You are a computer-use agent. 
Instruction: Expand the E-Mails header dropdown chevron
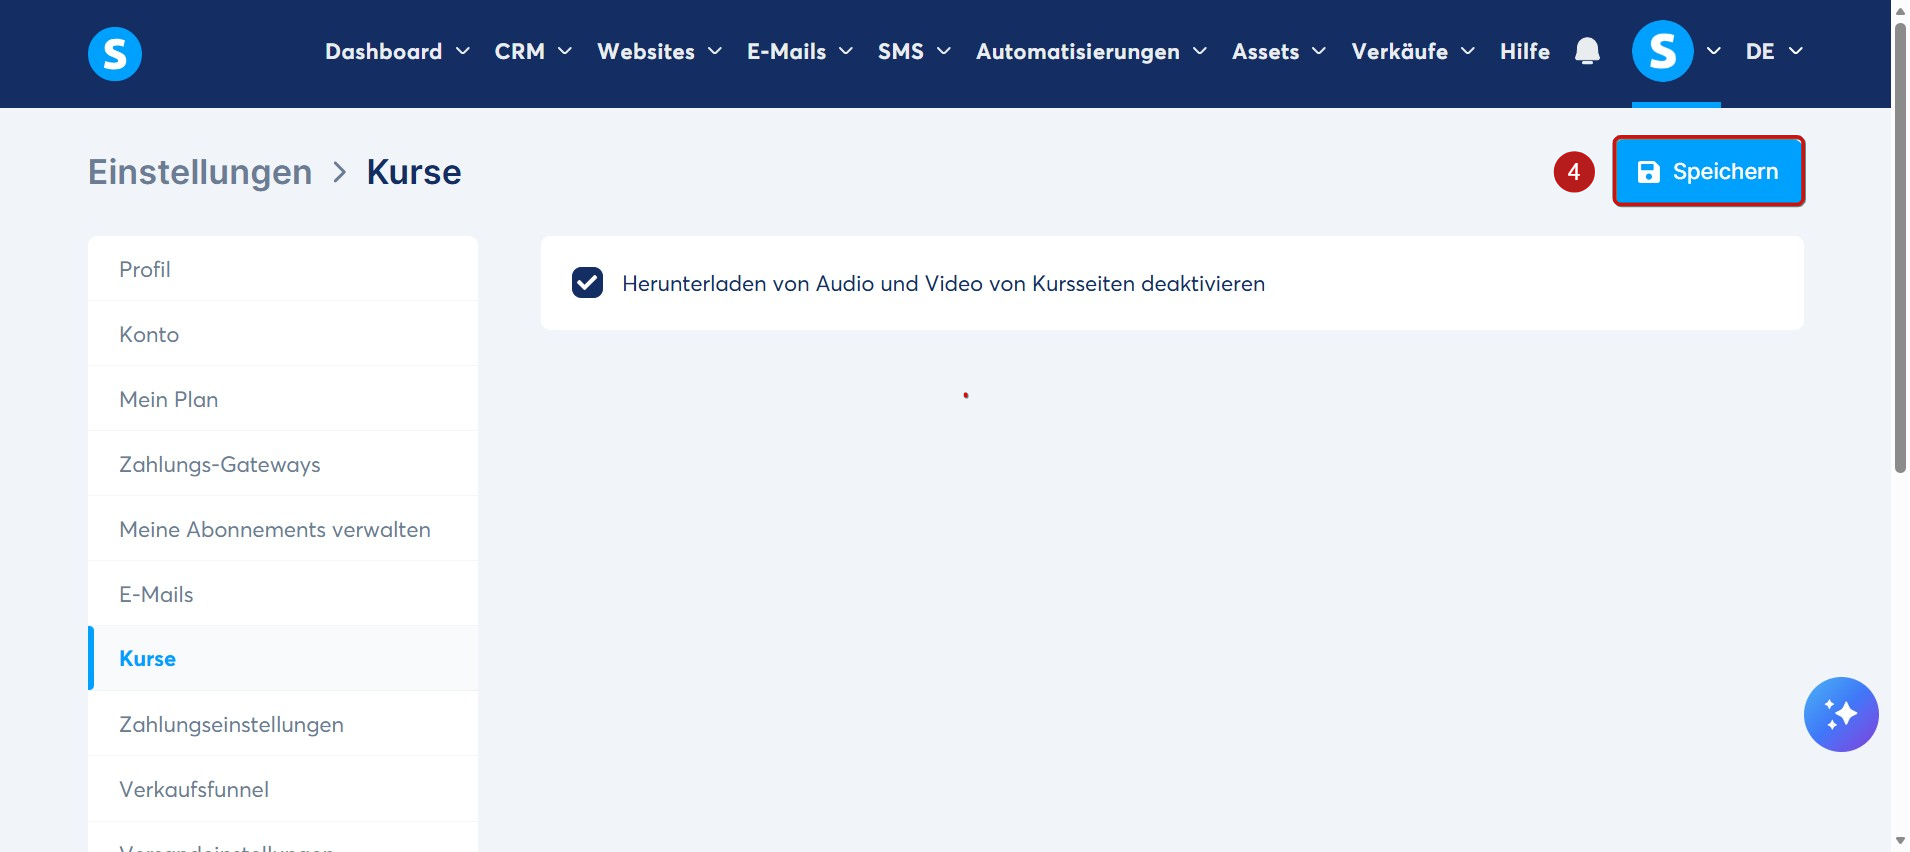846,51
